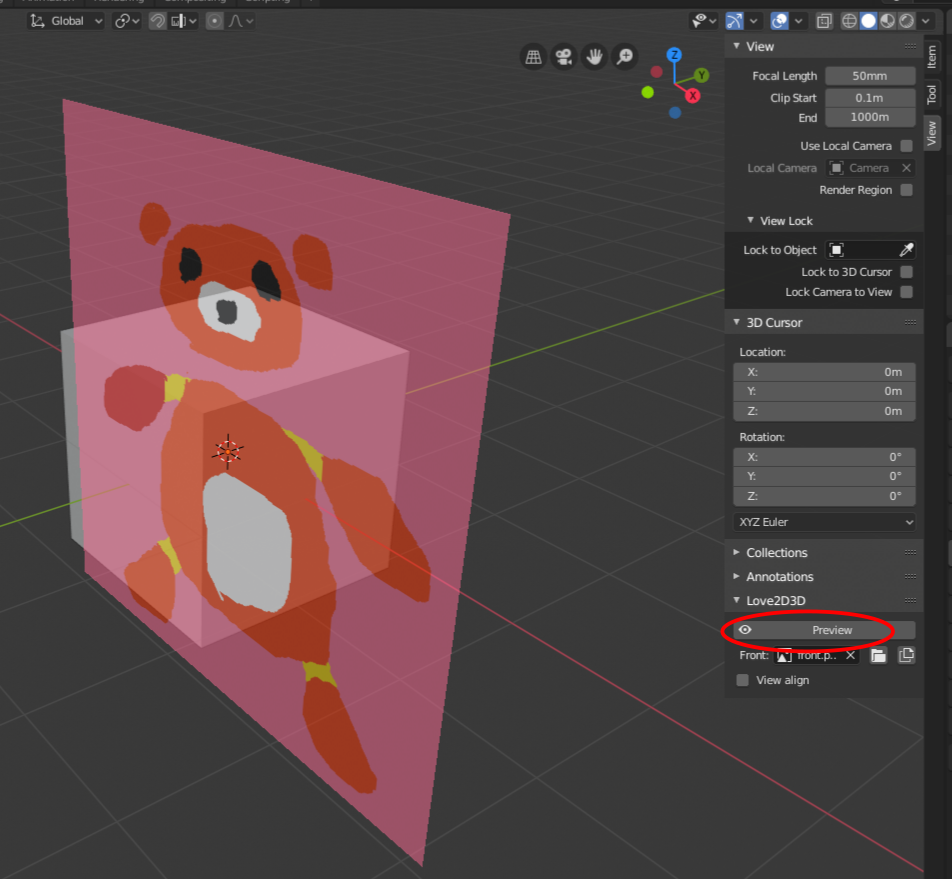Enable Lock Camera to View checkbox
952x879 pixels.
point(906,292)
